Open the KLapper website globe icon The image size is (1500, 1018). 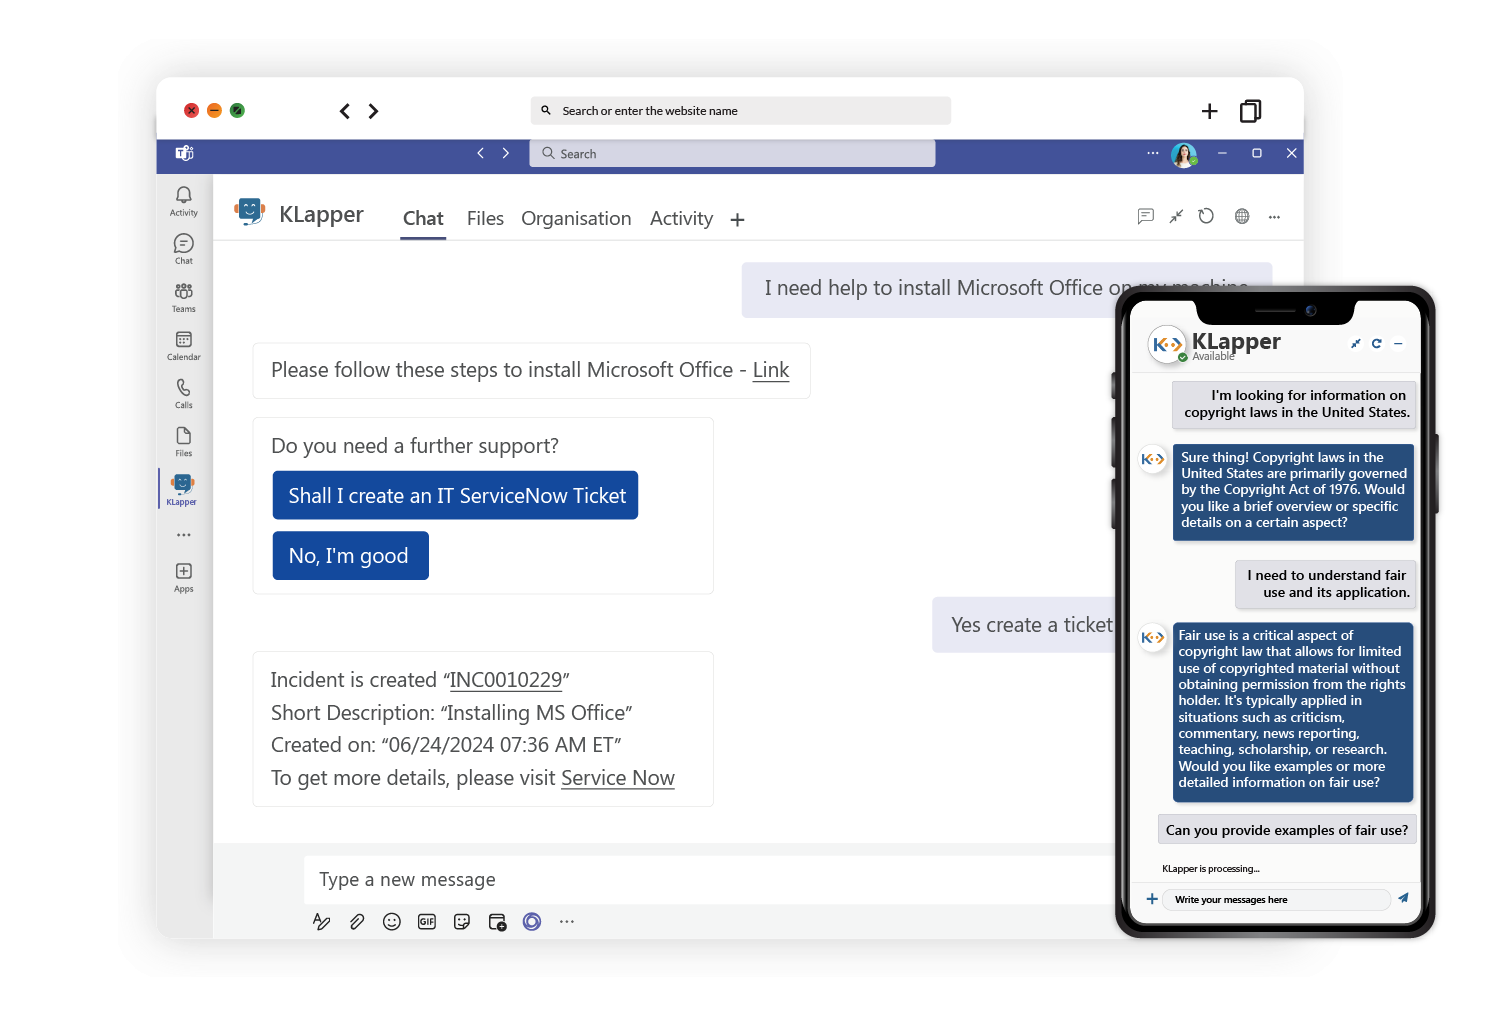pyautogui.click(x=1242, y=216)
